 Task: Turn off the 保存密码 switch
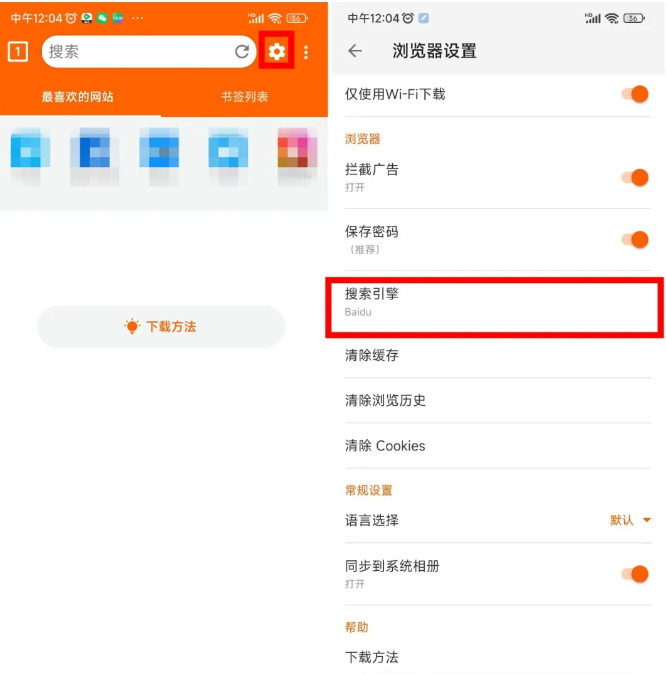(635, 239)
